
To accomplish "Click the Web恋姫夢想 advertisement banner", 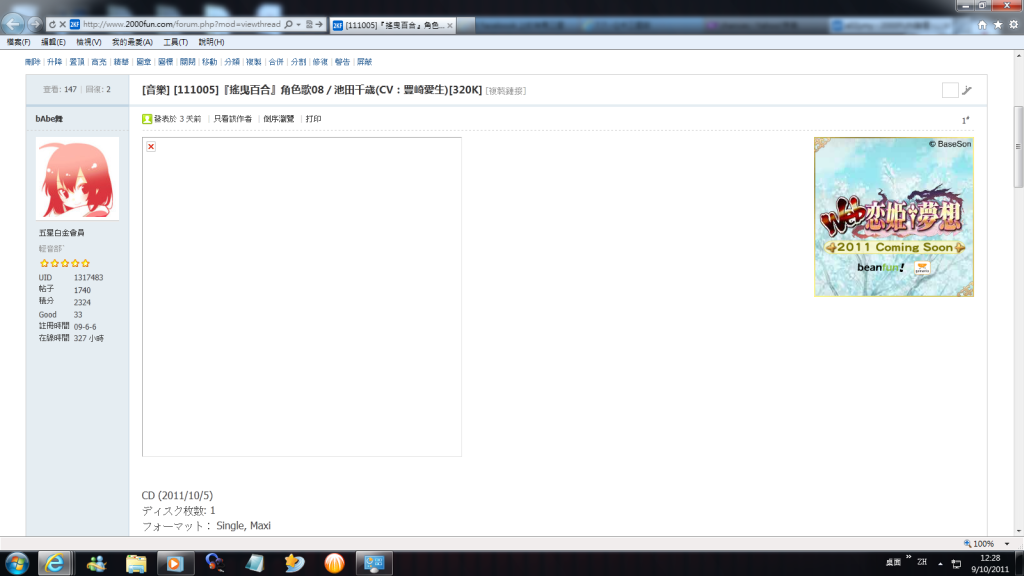I will click(x=893, y=217).
